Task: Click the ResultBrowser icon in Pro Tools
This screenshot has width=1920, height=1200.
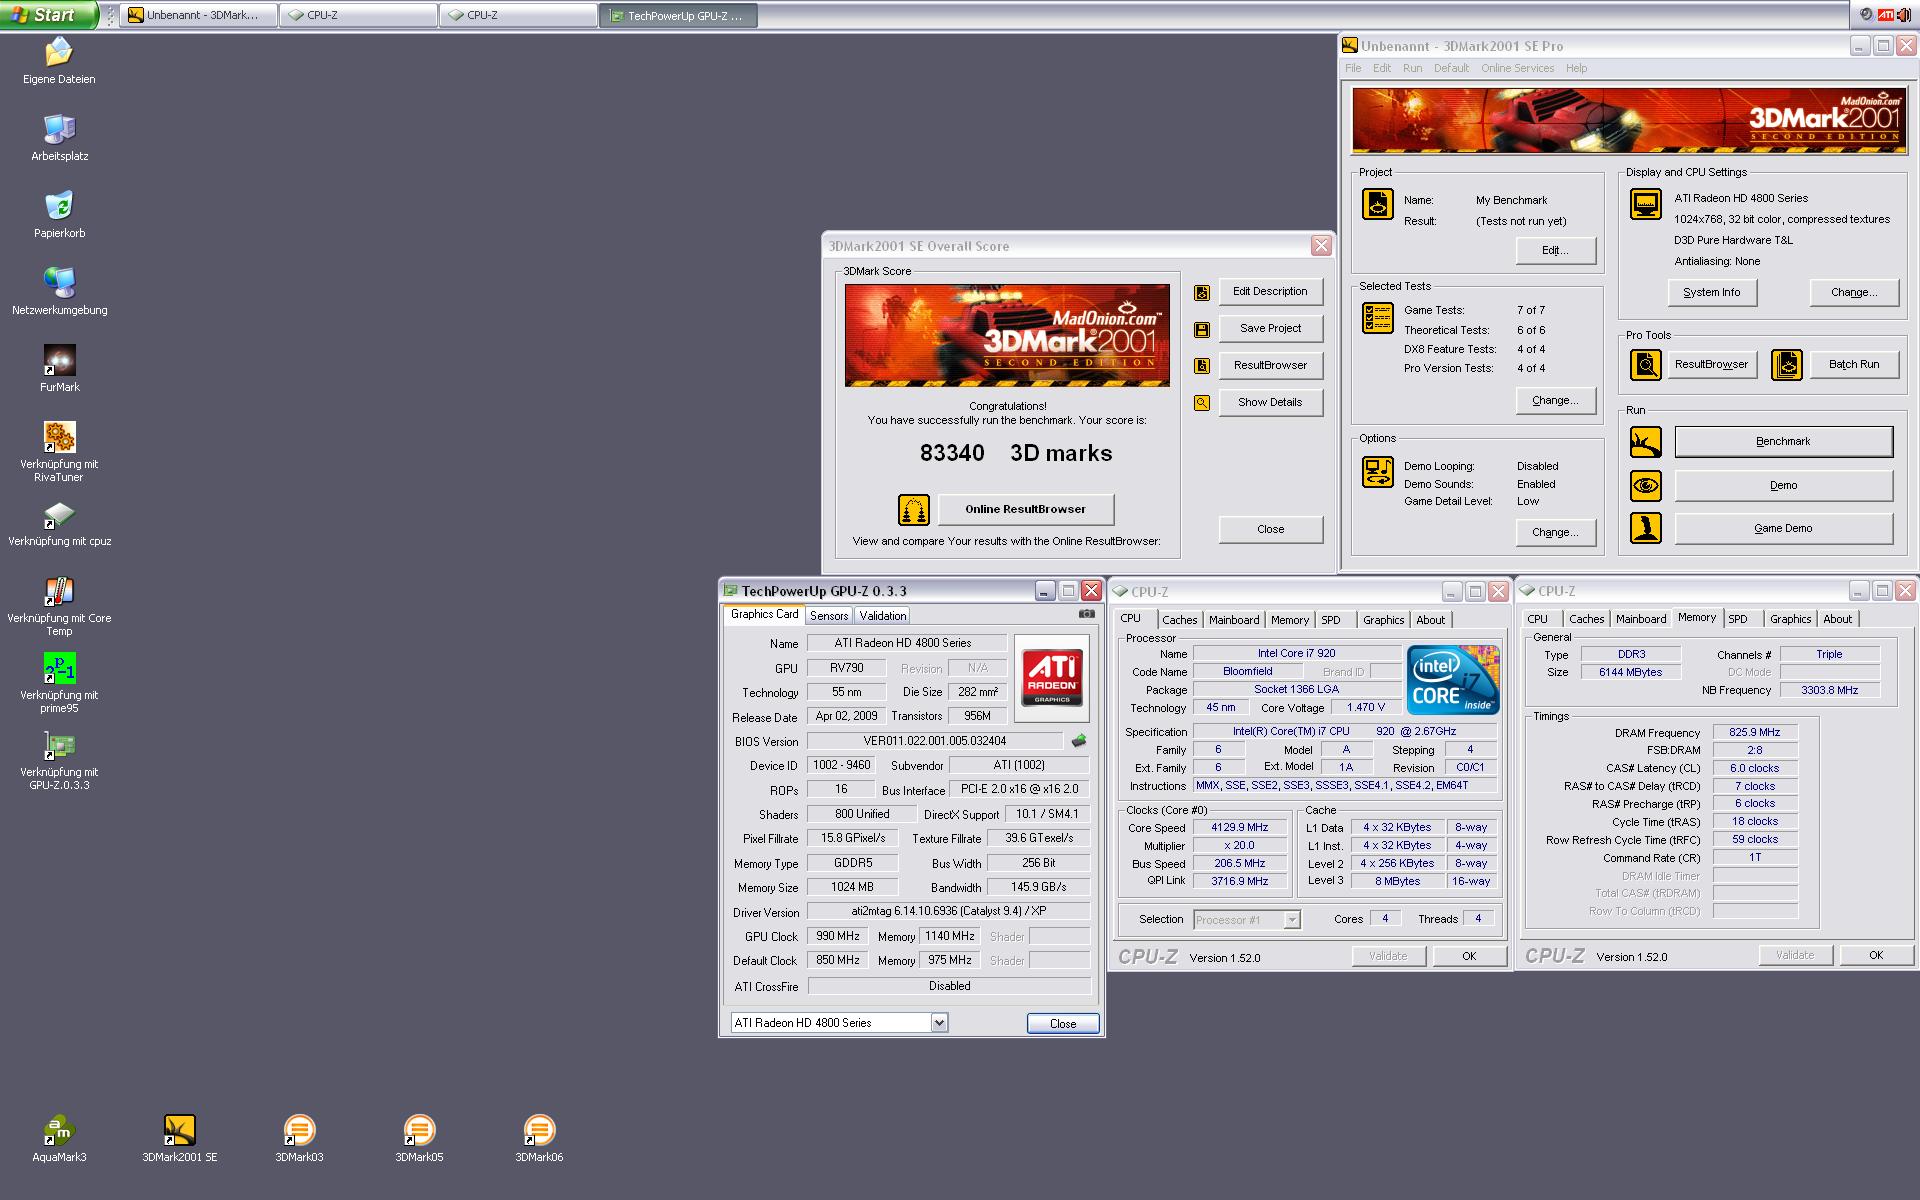Action: 1646,365
